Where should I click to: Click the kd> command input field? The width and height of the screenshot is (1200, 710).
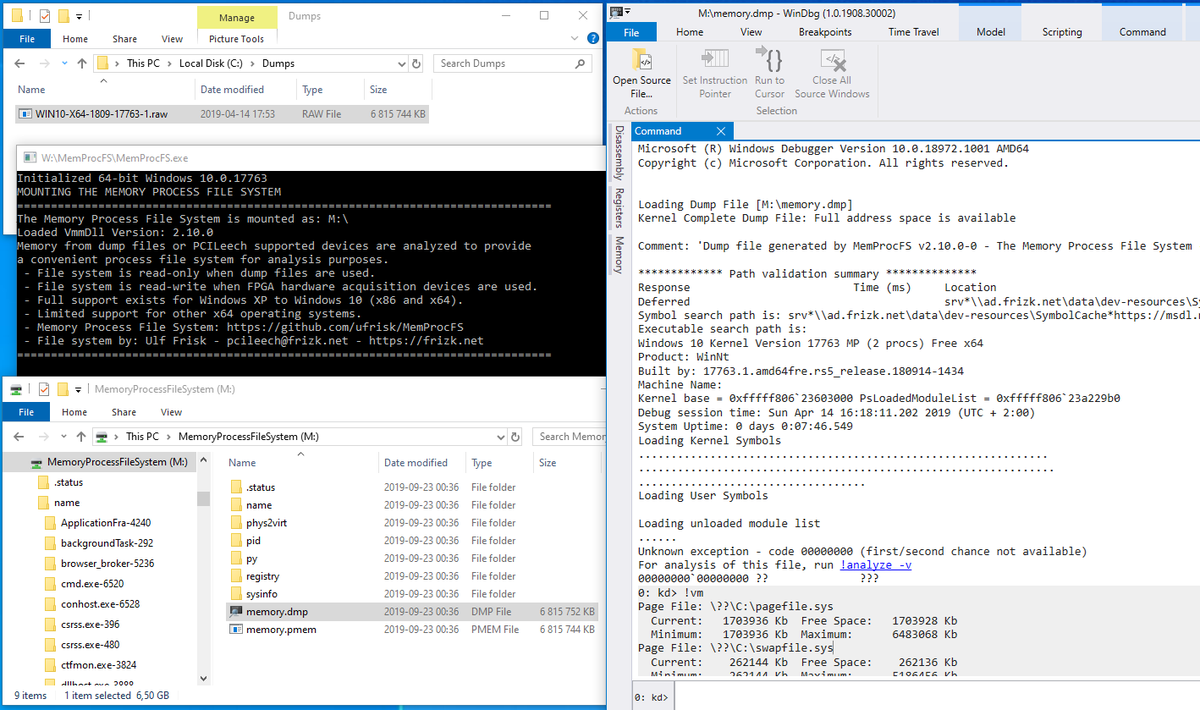point(936,696)
